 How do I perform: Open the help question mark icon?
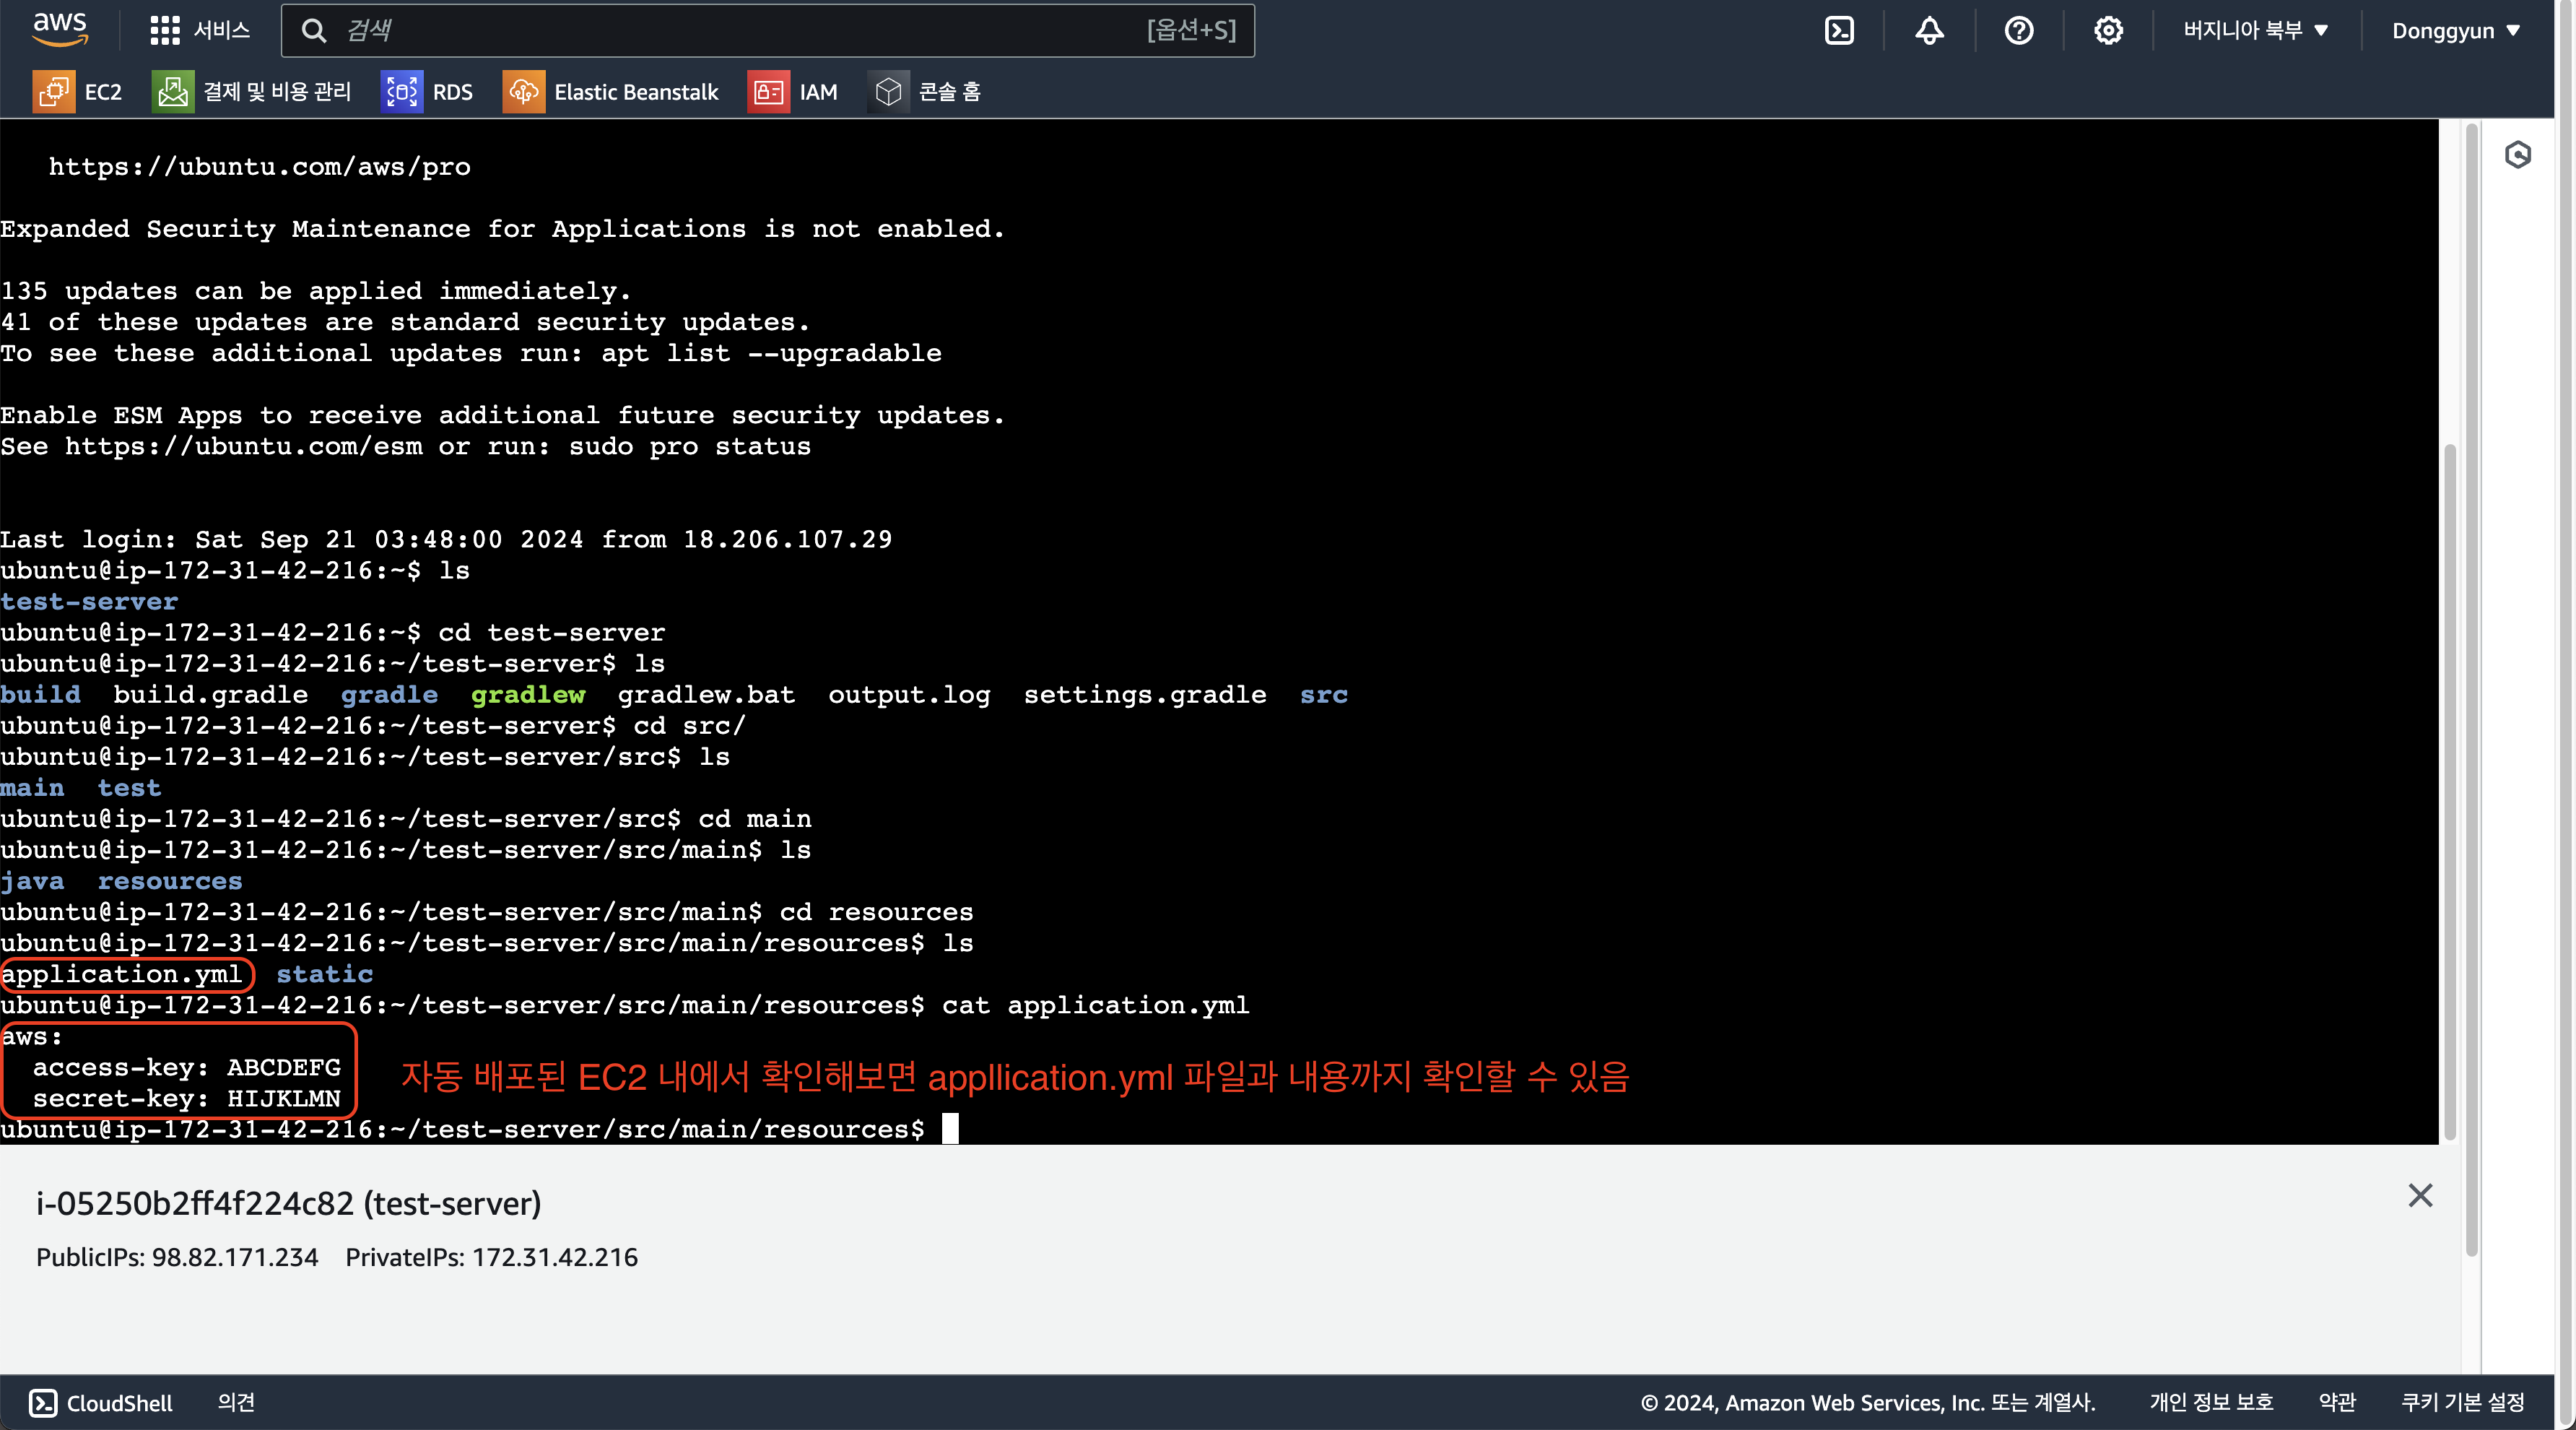point(2018,31)
